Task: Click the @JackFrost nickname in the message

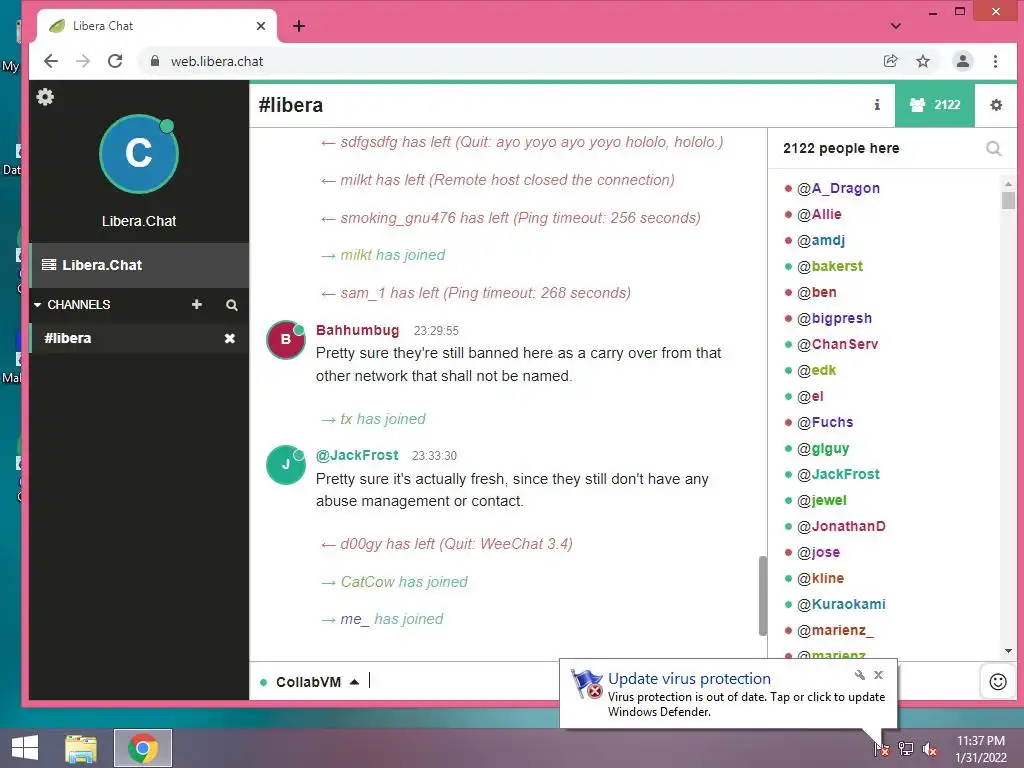Action: click(357, 455)
